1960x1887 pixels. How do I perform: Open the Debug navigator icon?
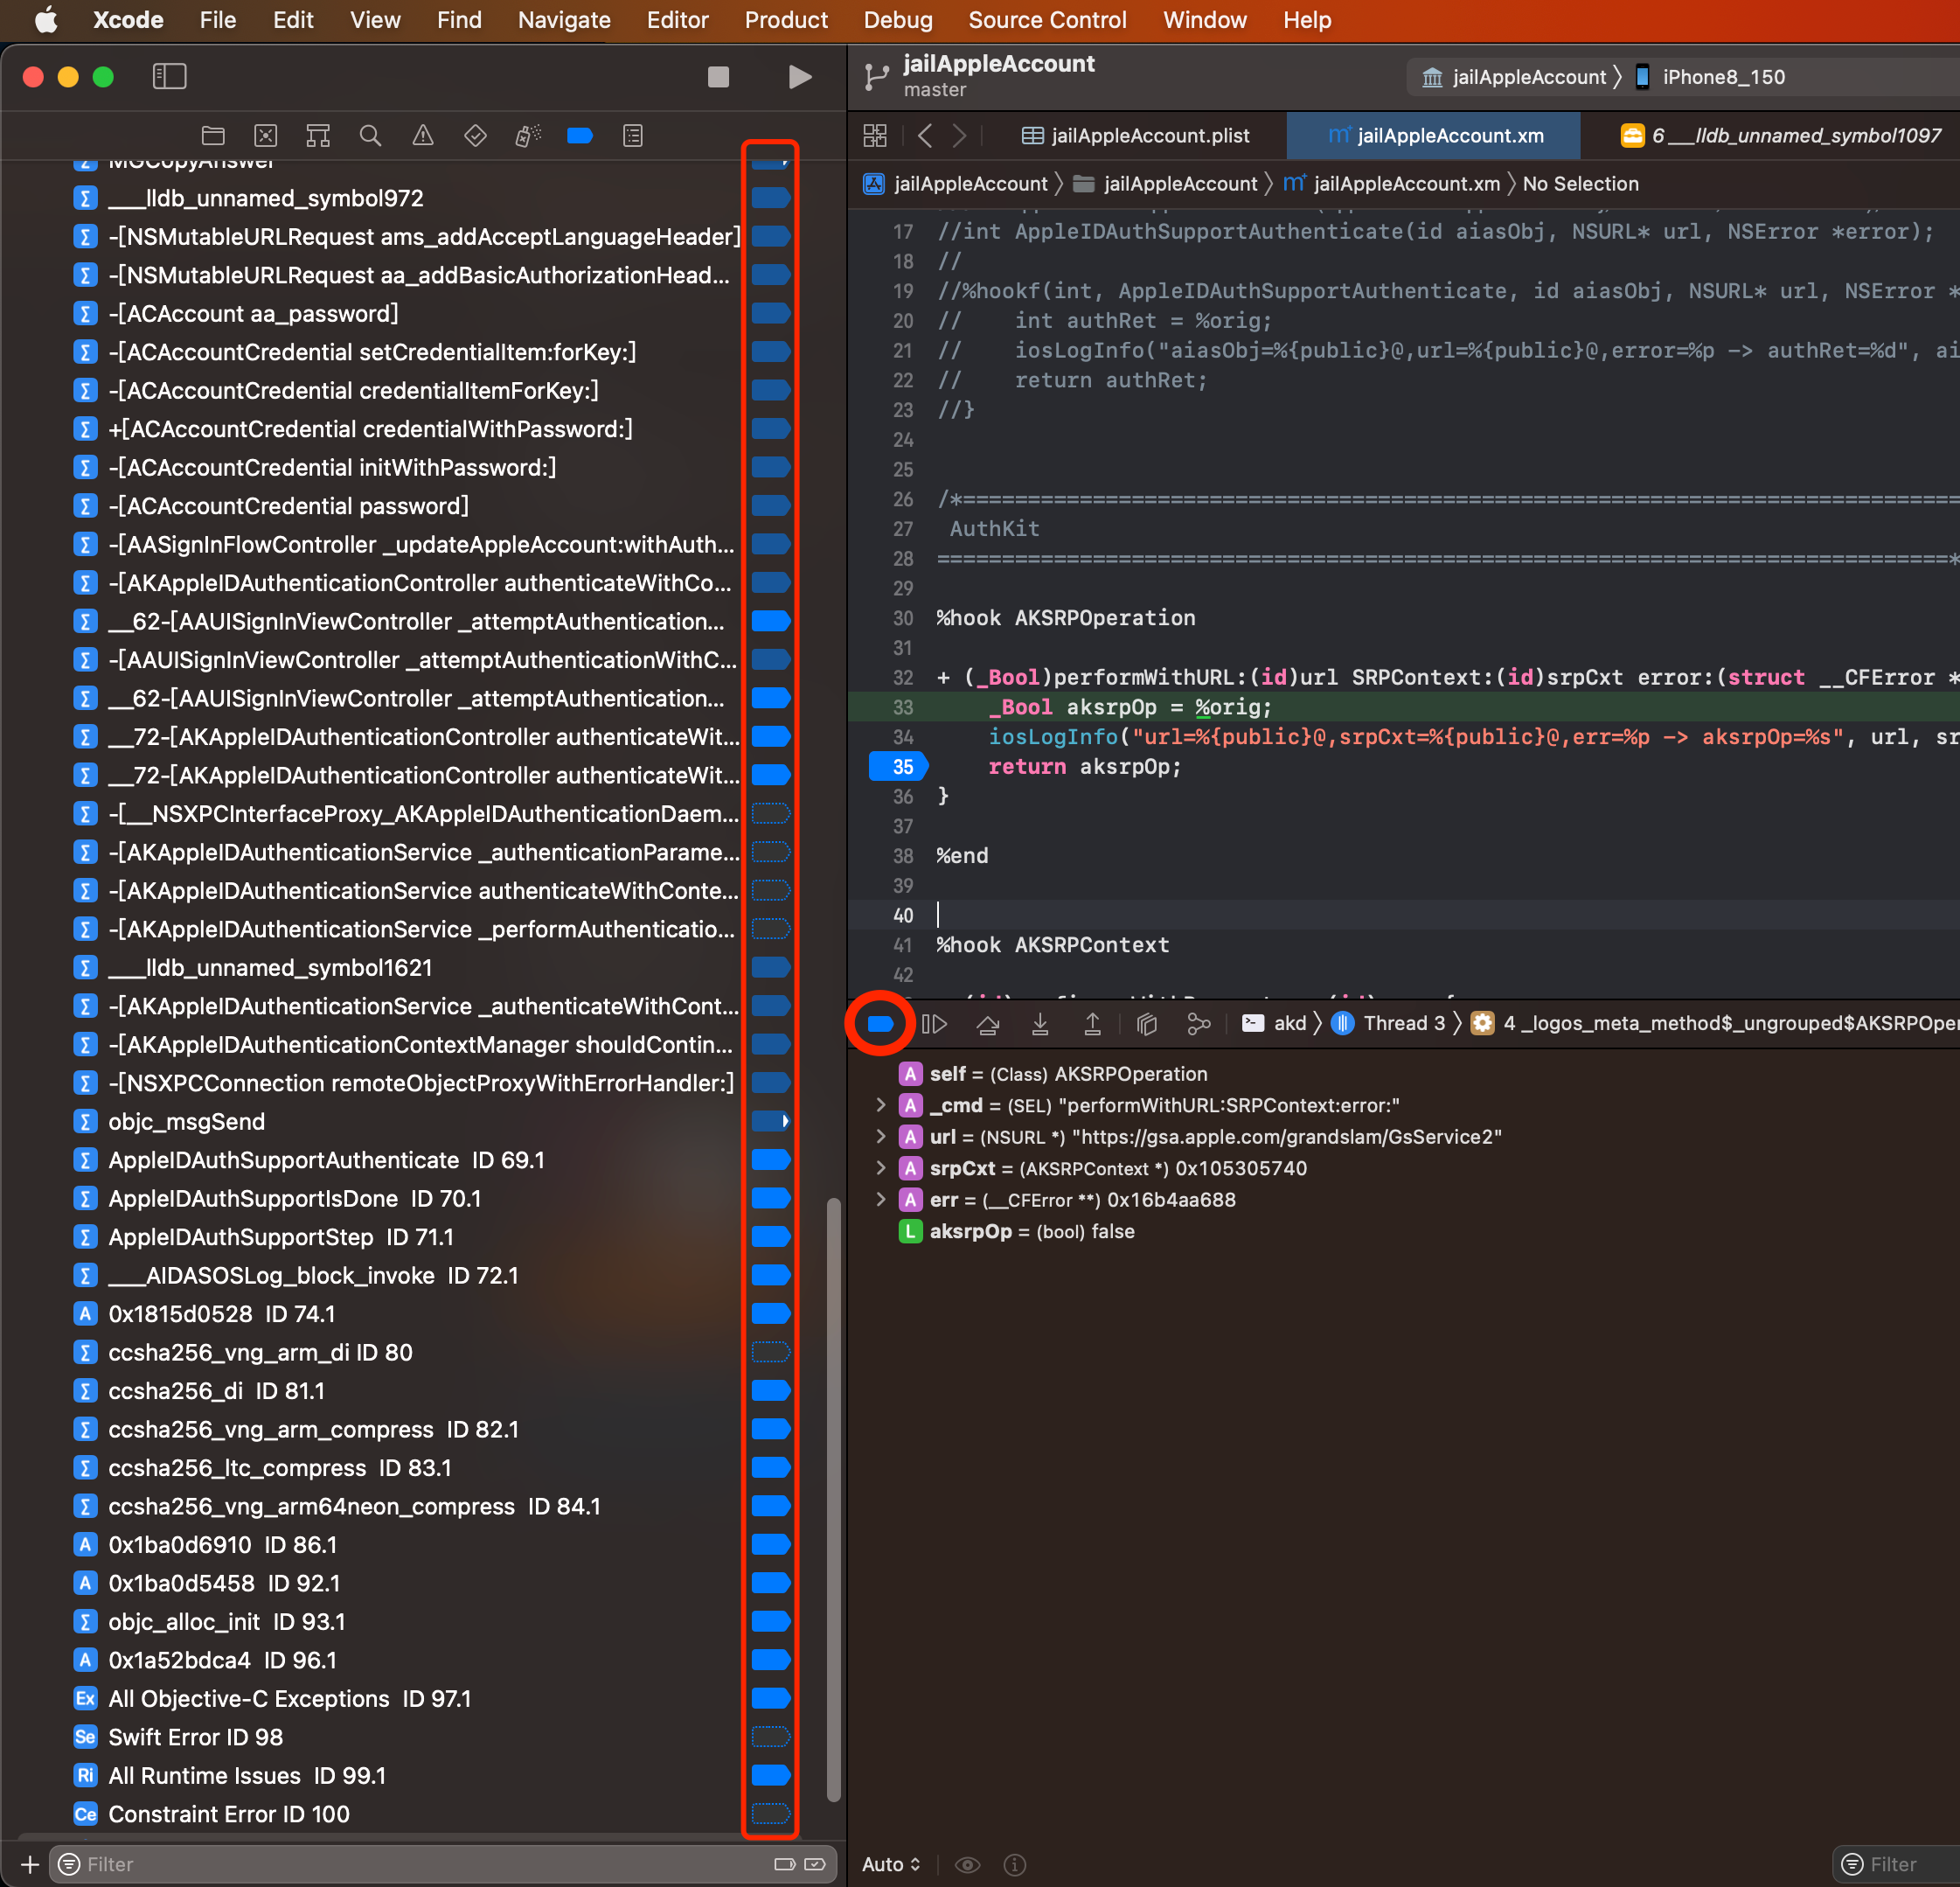click(528, 135)
